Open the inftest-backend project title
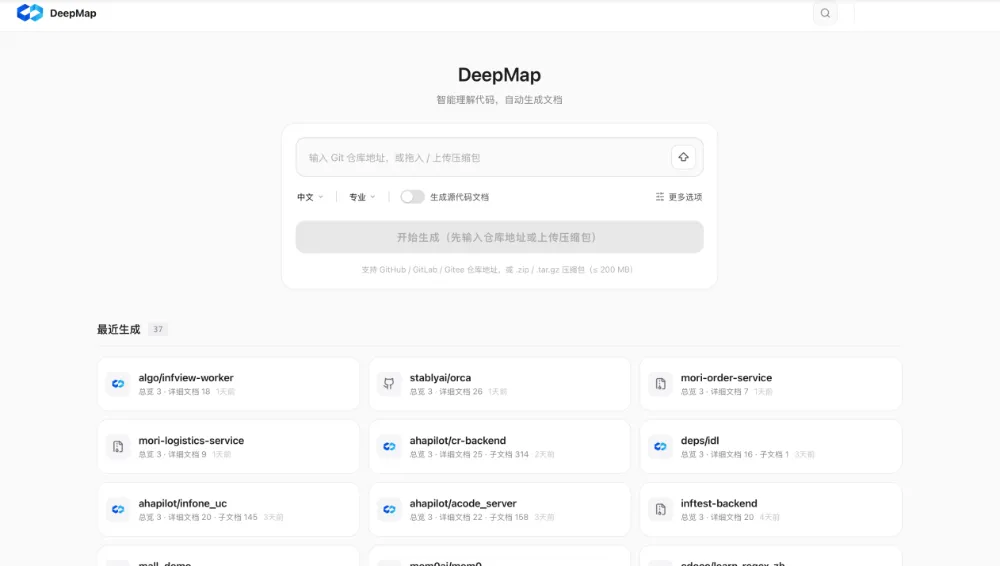 719,503
